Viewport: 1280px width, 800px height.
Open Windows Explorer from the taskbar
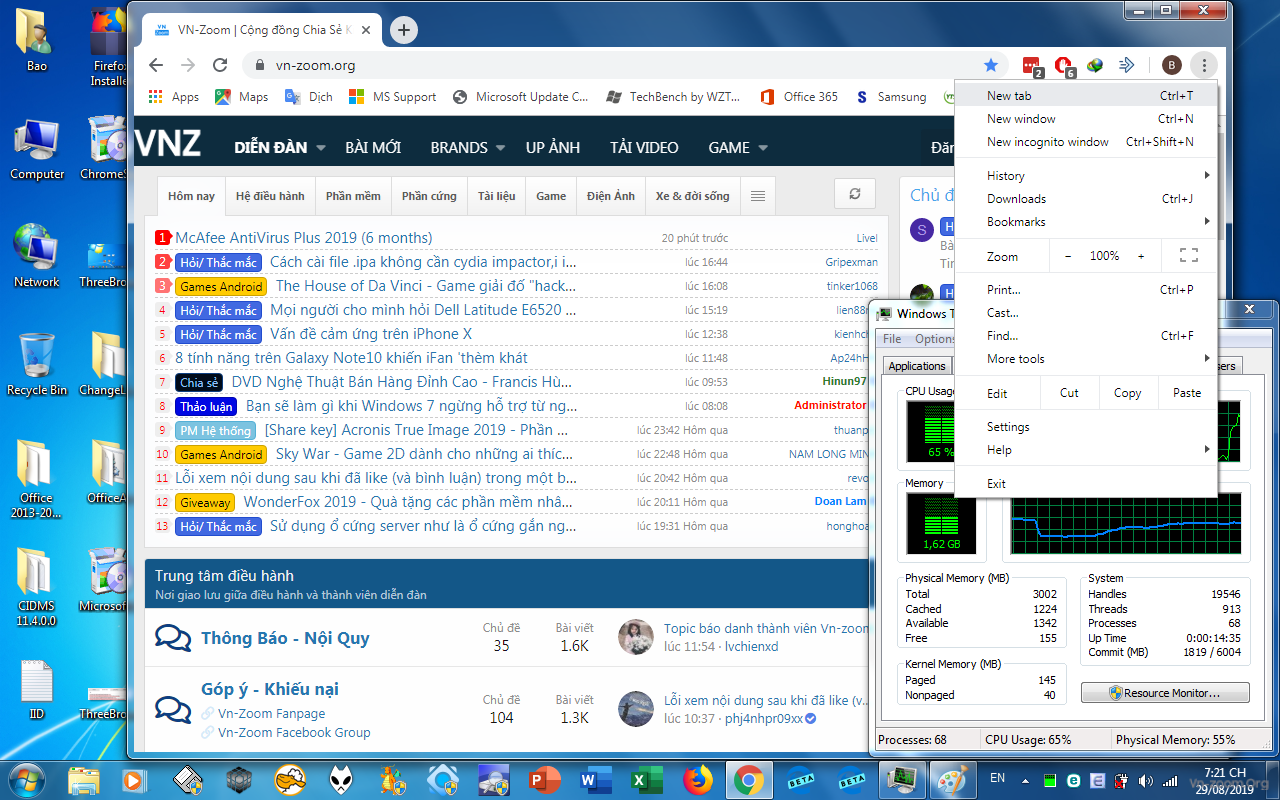pyautogui.click(x=84, y=779)
